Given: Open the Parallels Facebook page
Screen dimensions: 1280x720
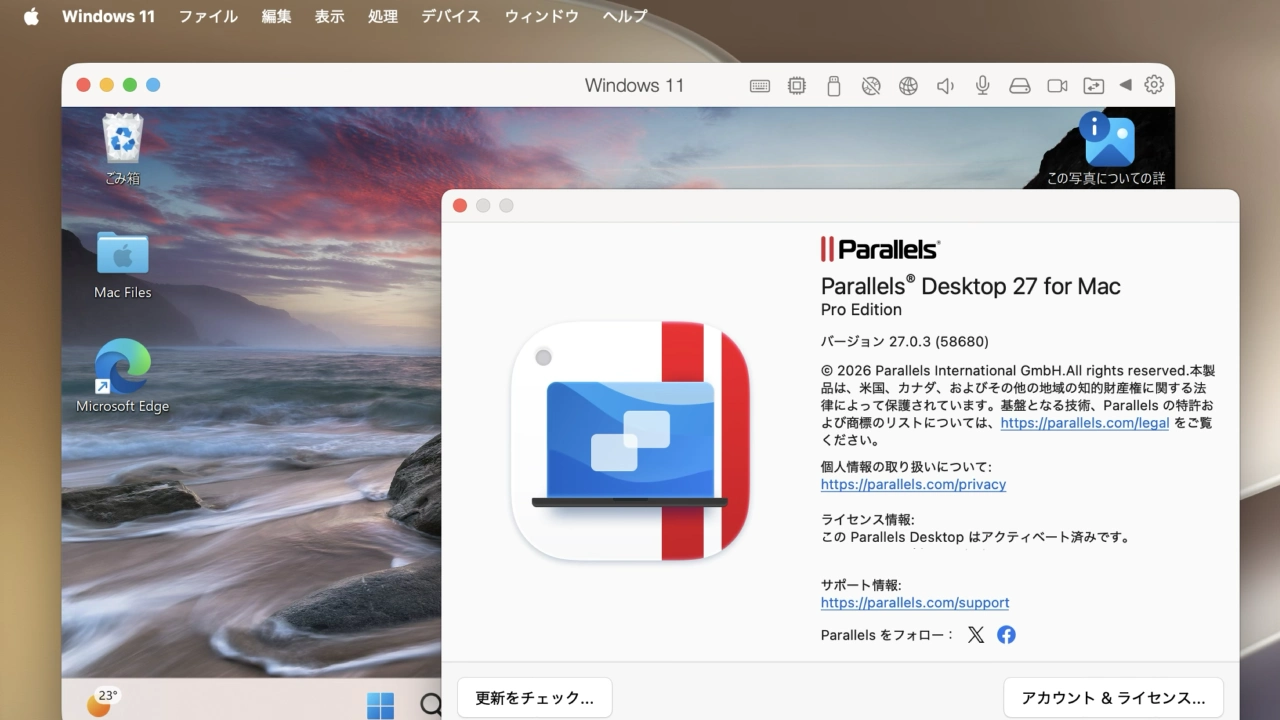Looking at the screenshot, I should click(x=1006, y=635).
